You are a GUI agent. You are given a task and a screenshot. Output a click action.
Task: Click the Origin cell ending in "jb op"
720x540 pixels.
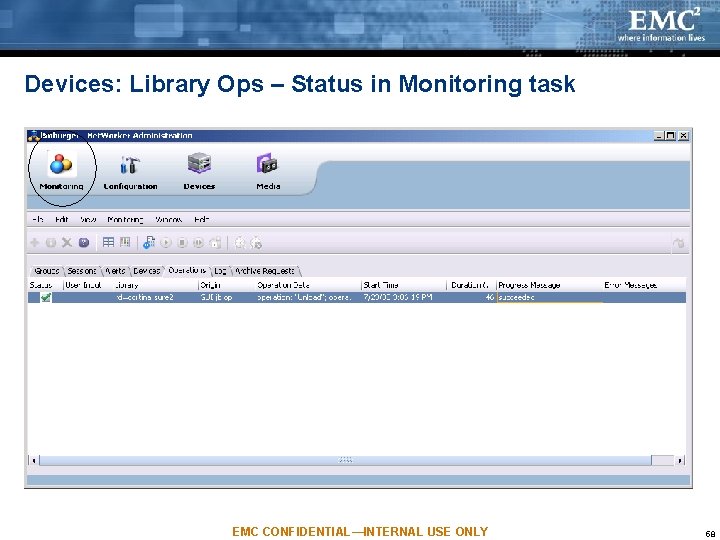pyautogui.click(x=227, y=298)
